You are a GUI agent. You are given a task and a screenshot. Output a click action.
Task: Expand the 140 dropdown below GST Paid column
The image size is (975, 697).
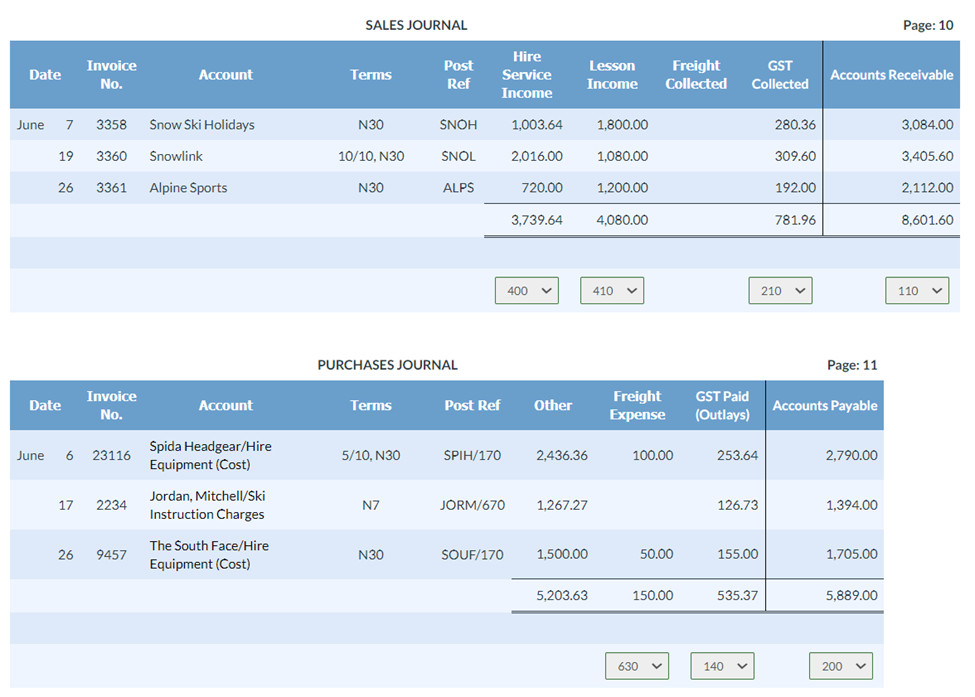(x=722, y=665)
